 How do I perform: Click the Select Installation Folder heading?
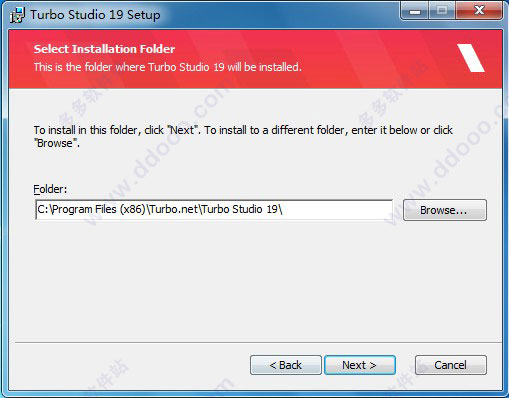click(x=104, y=49)
